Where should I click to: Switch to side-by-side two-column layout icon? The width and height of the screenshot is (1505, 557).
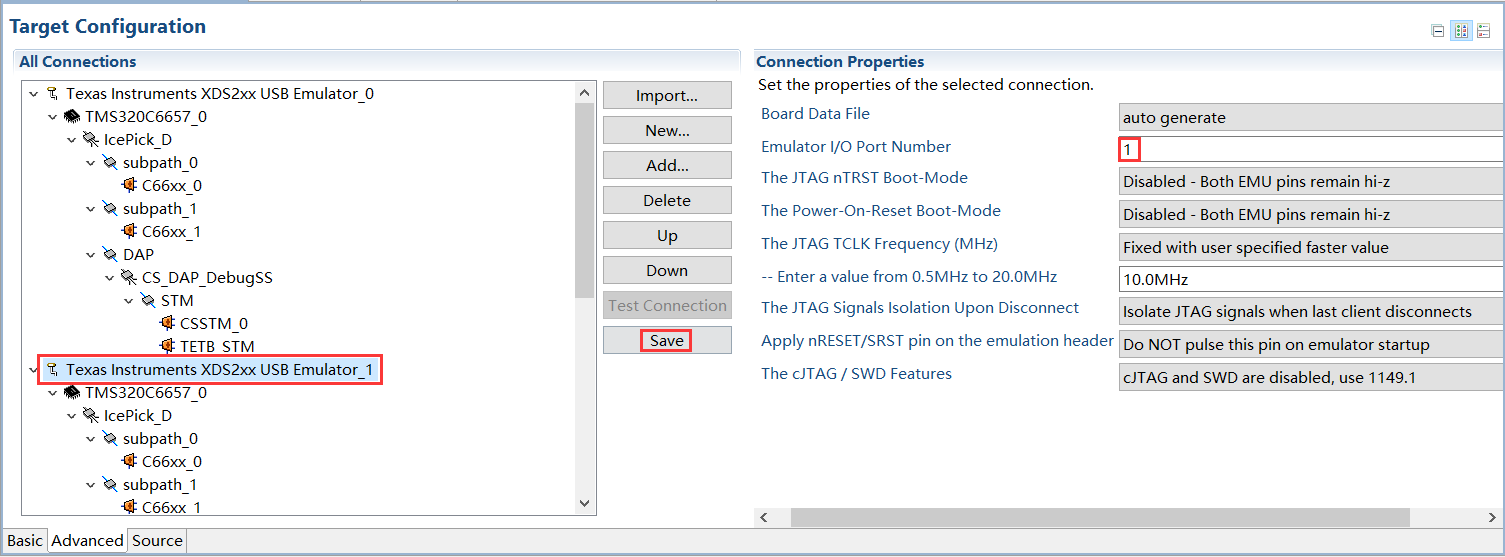(1461, 31)
